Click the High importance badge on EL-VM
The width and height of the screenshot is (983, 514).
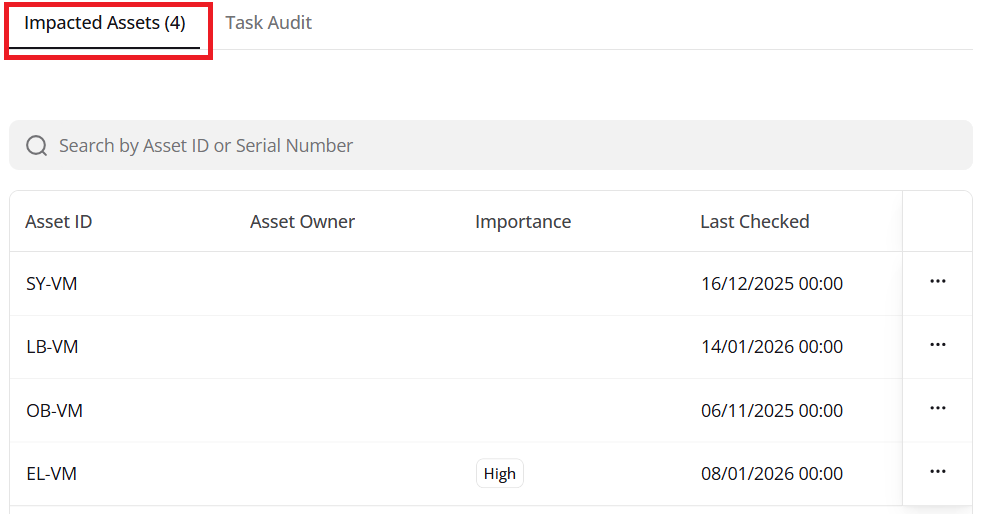[x=499, y=474]
